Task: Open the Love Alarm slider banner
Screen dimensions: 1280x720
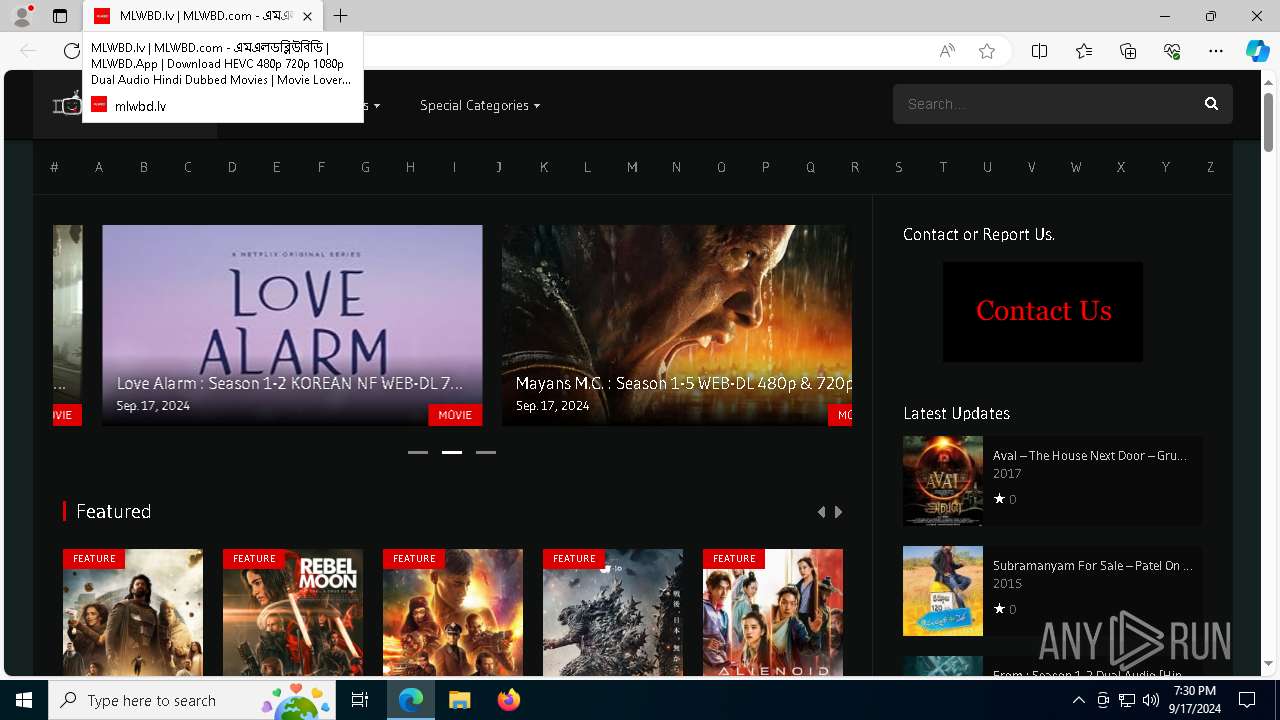Action: point(292,325)
